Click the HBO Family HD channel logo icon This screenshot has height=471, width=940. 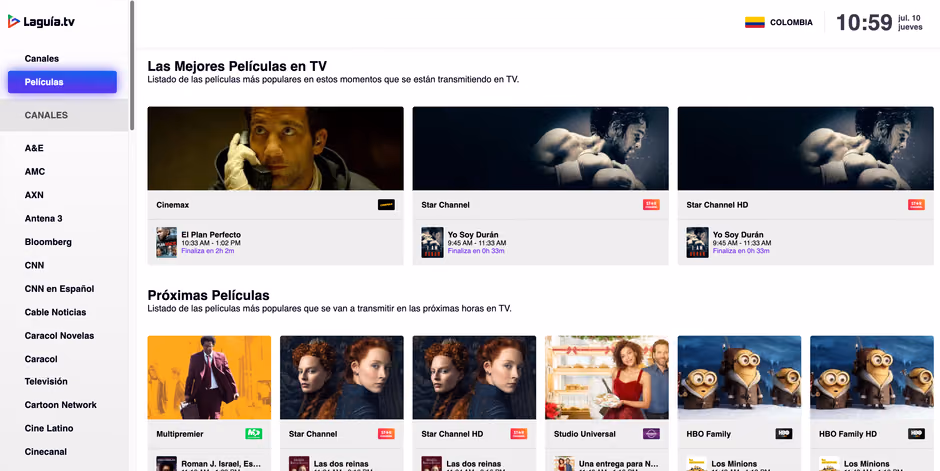(916, 434)
